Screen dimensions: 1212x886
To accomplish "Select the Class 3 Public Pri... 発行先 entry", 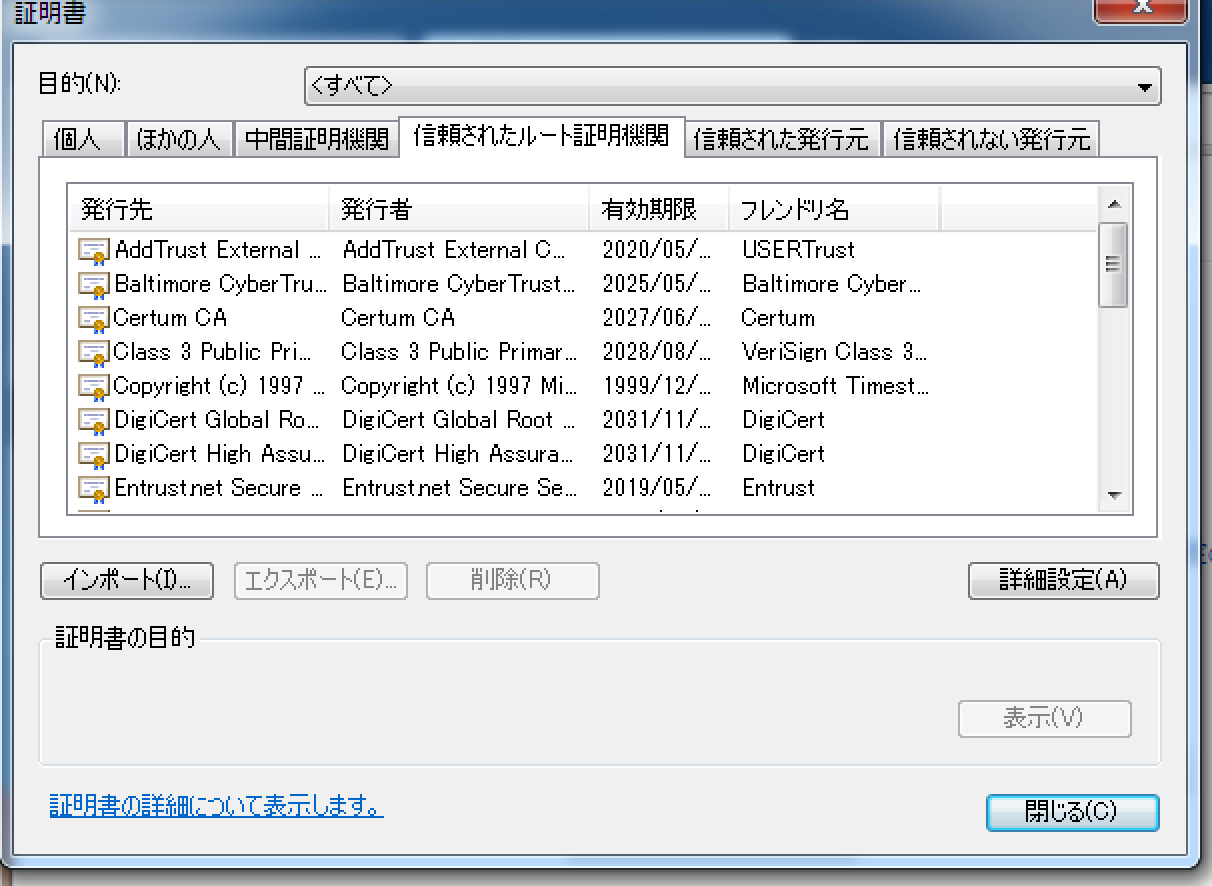I will tap(213, 352).
